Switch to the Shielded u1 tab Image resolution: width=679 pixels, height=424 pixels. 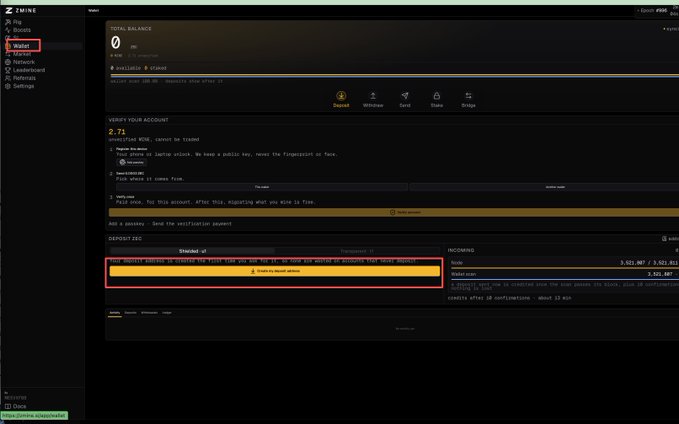[x=192, y=251]
